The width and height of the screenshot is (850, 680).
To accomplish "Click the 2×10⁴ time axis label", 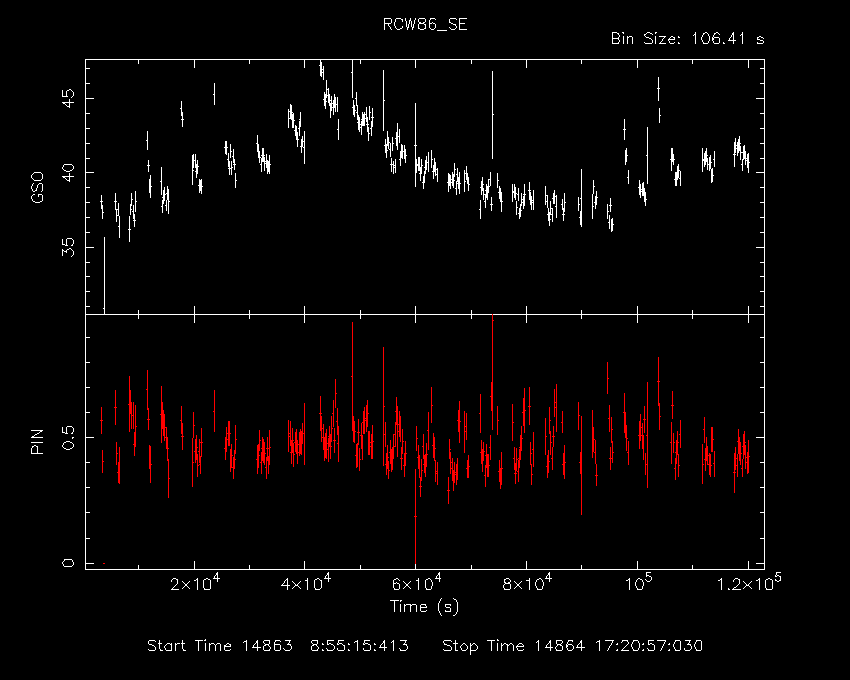I will point(195,583).
